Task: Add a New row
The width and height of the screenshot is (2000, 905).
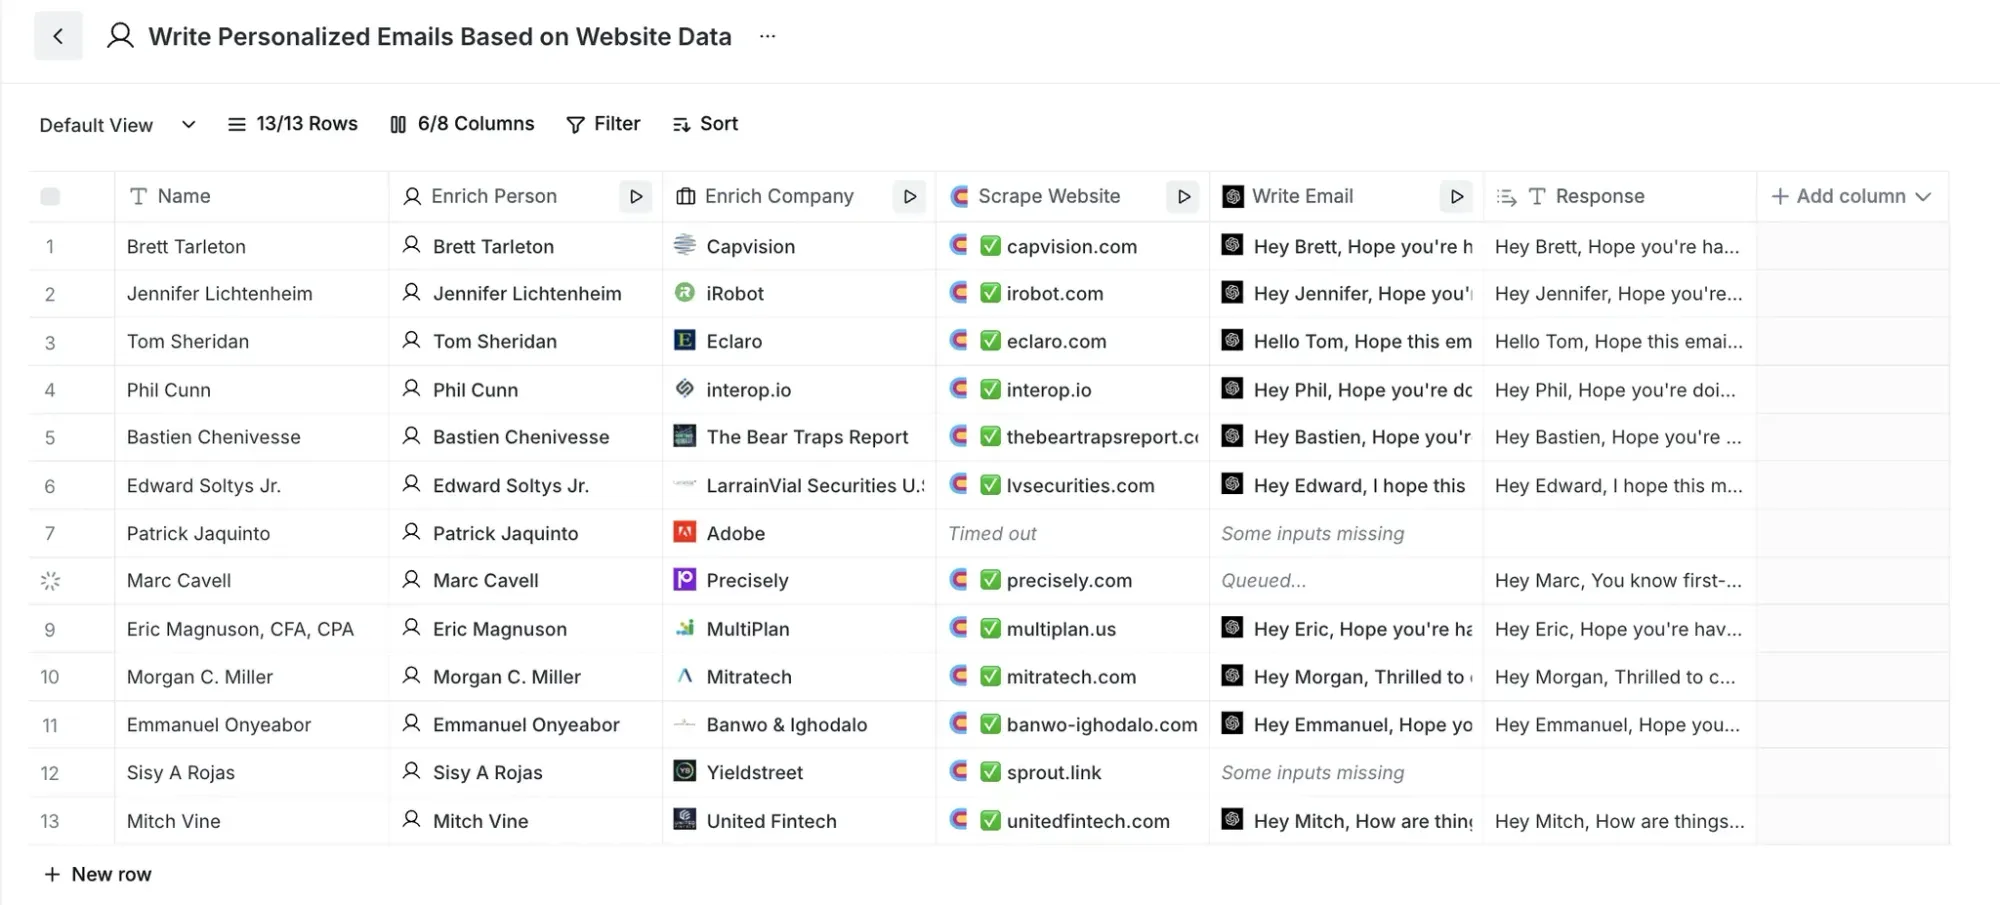Action: [x=98, y=874]
